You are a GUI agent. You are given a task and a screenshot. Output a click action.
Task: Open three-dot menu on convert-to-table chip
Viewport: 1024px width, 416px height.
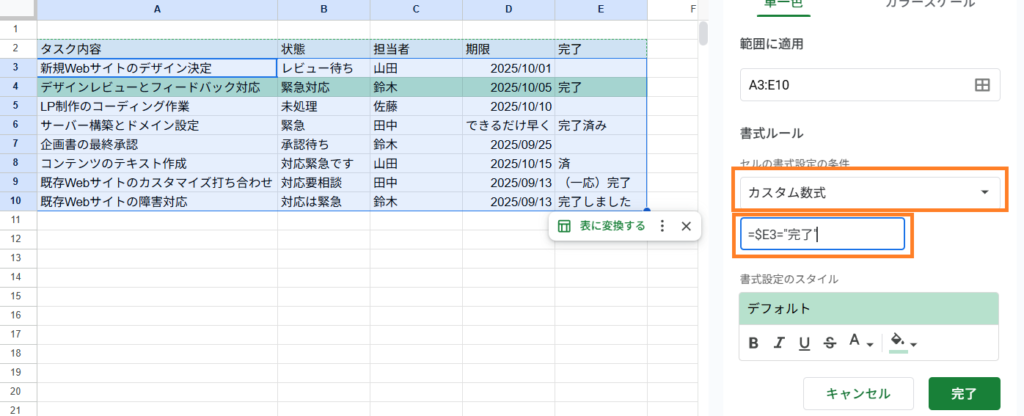(661, 226)
